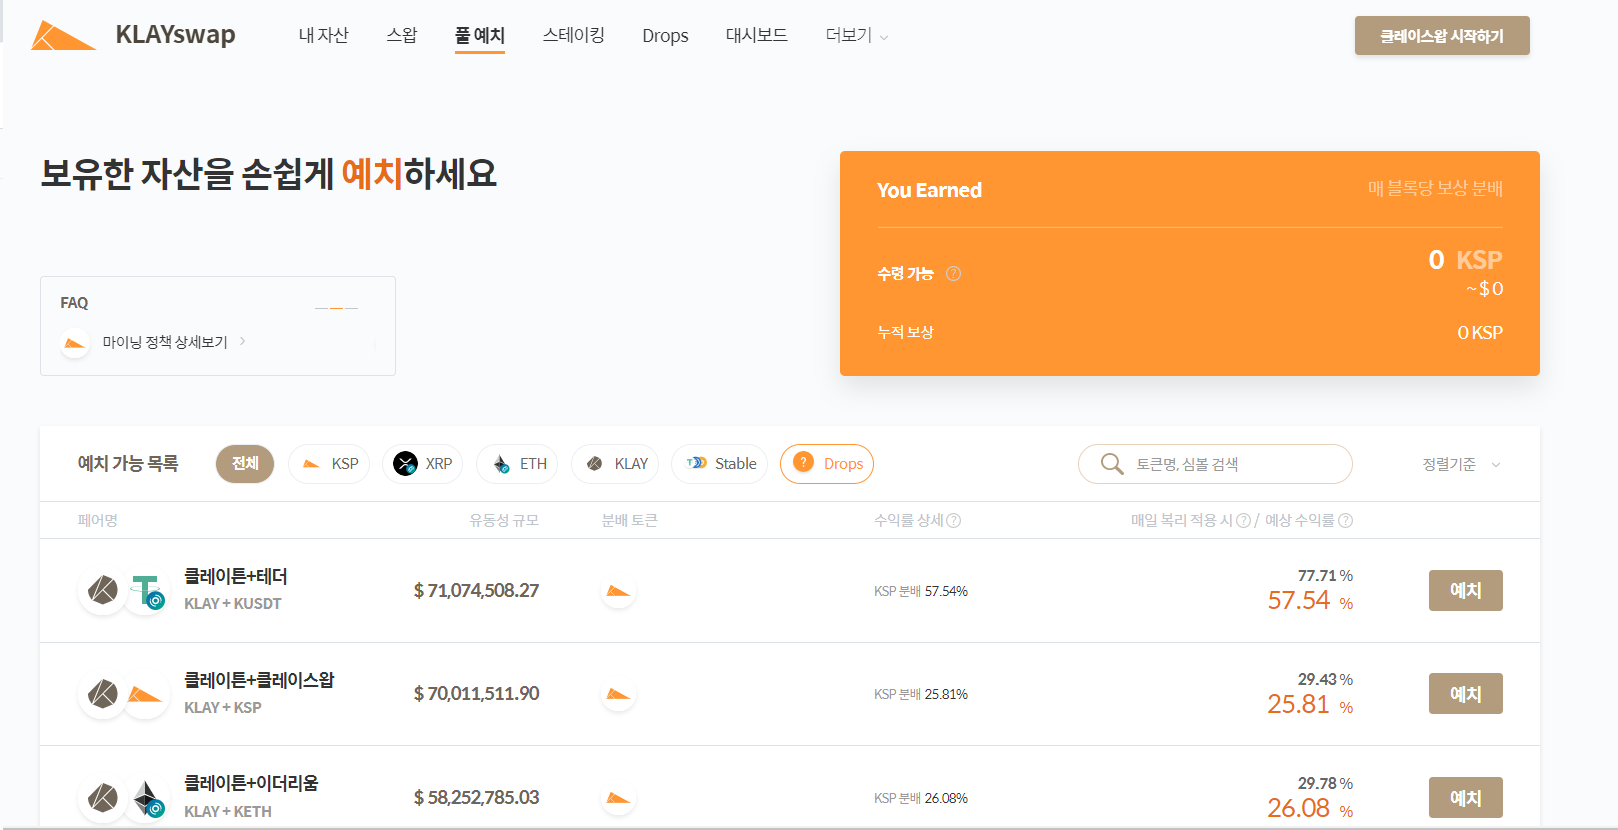Focus the 토큰명, 심볼 검색 search field

coord(1215,464)
